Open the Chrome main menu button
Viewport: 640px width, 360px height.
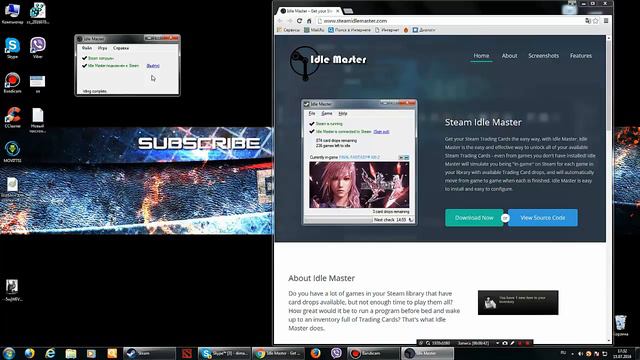pyautogui.click(x=606, y=21)
